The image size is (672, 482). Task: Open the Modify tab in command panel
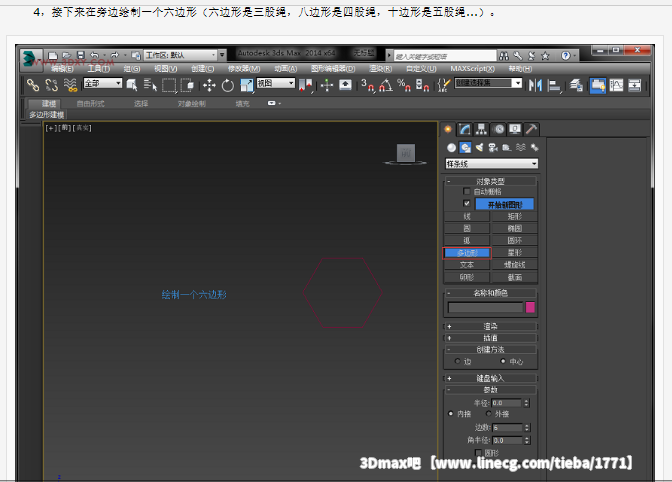coord(465,129)
